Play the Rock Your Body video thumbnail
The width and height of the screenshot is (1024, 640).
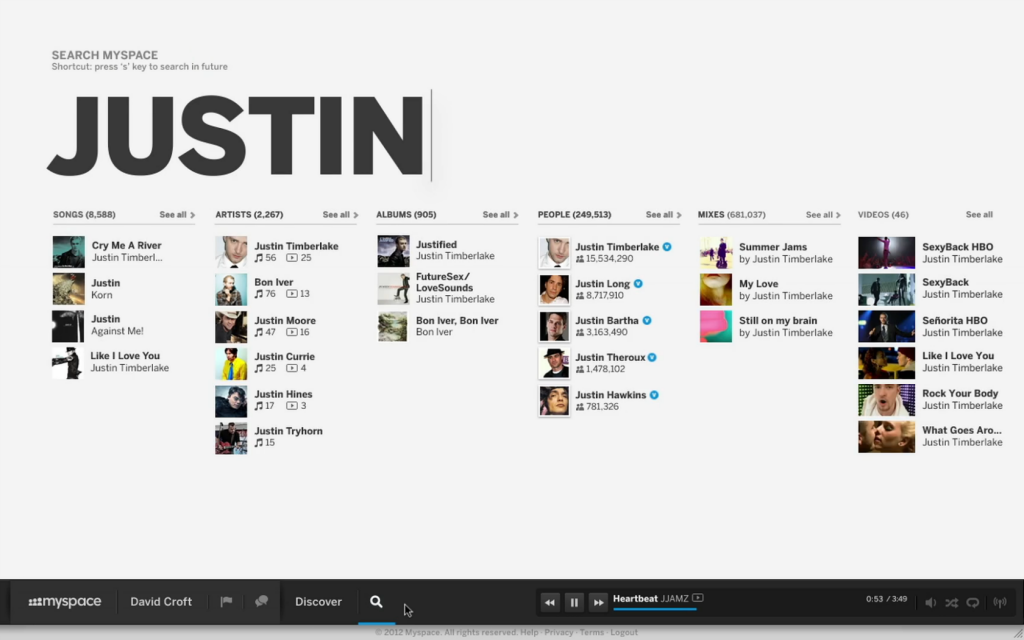886,400
